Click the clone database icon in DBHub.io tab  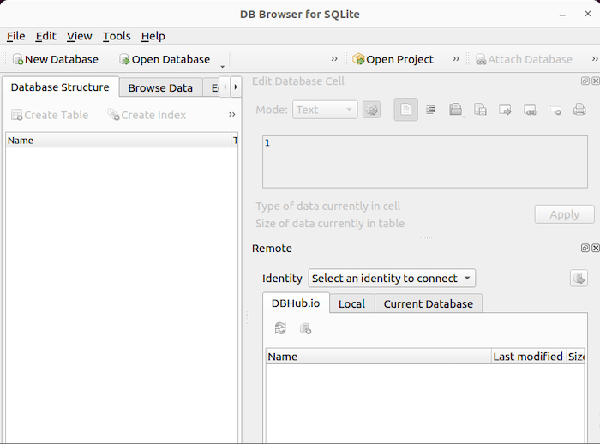(x=305, y=328)
